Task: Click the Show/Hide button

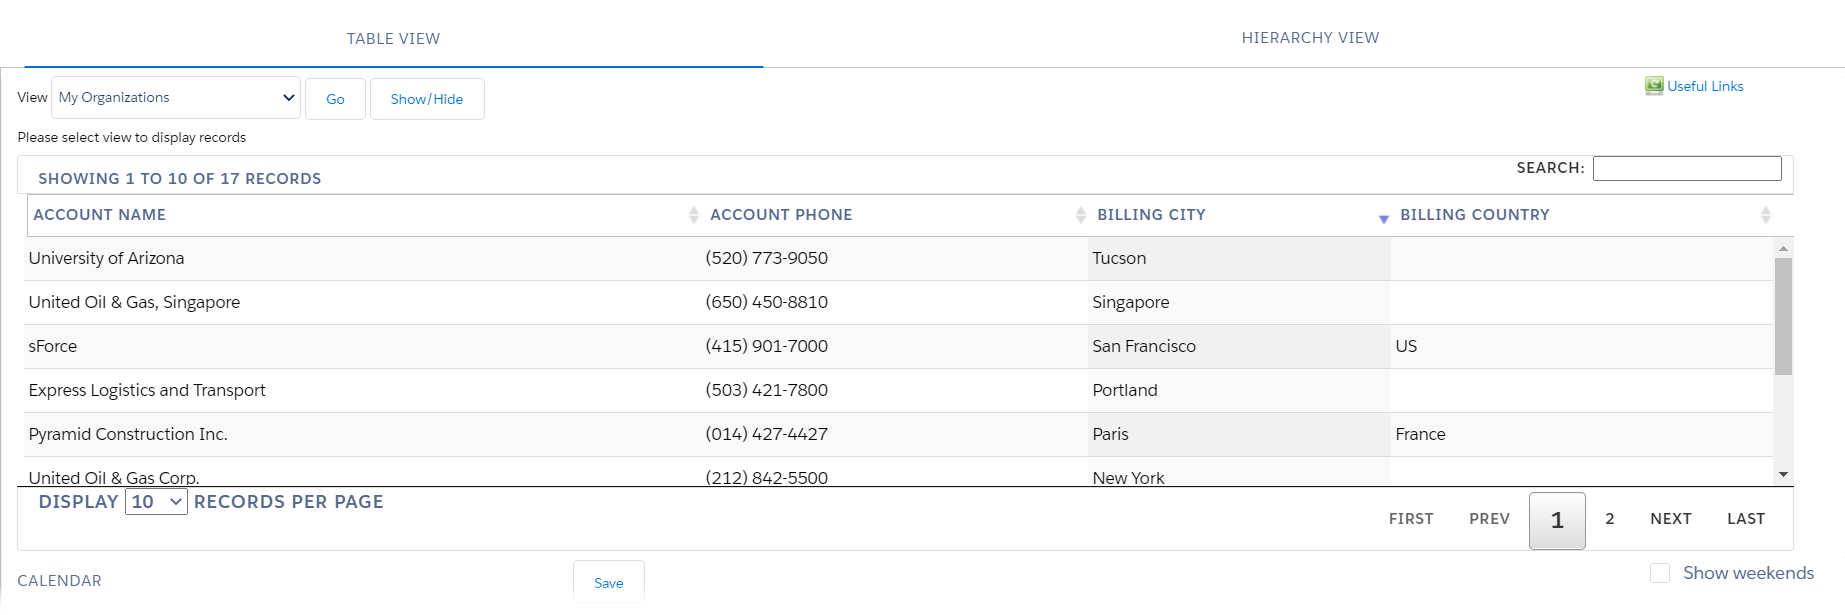Action: click(427, 99)
